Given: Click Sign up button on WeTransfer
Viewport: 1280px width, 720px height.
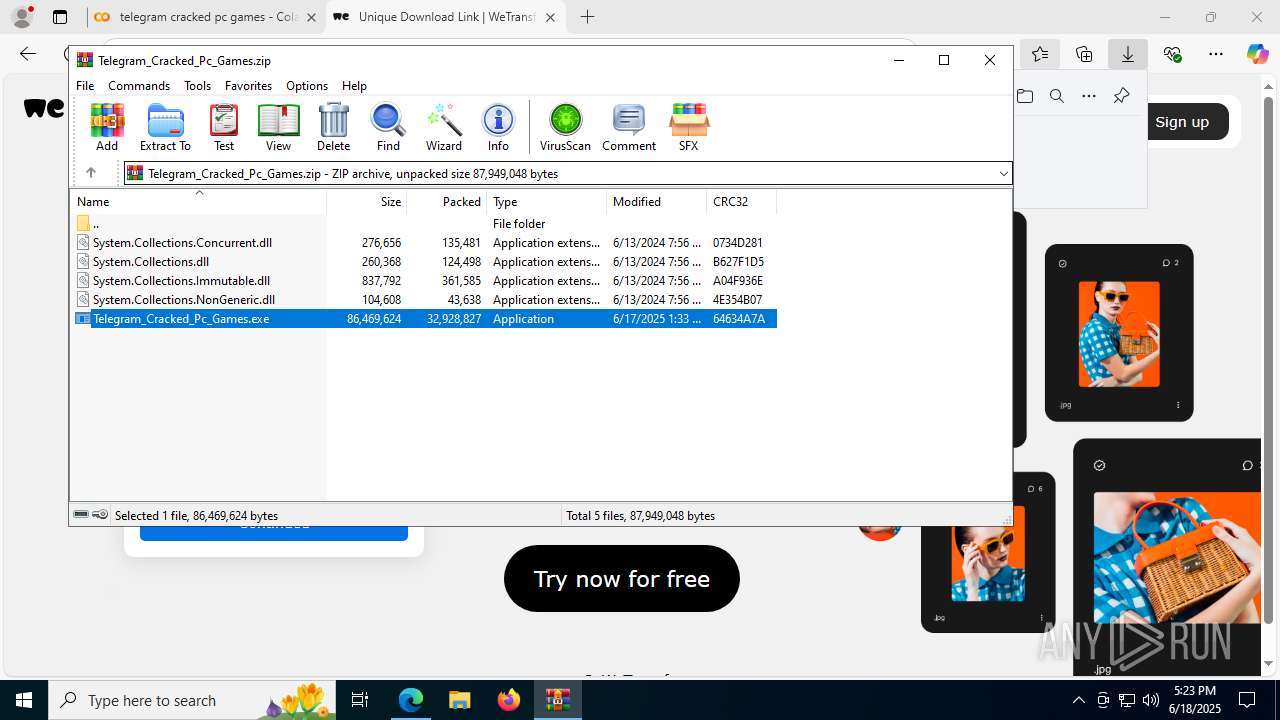Looking at the screenshot, I should [x=1182, y=122].
